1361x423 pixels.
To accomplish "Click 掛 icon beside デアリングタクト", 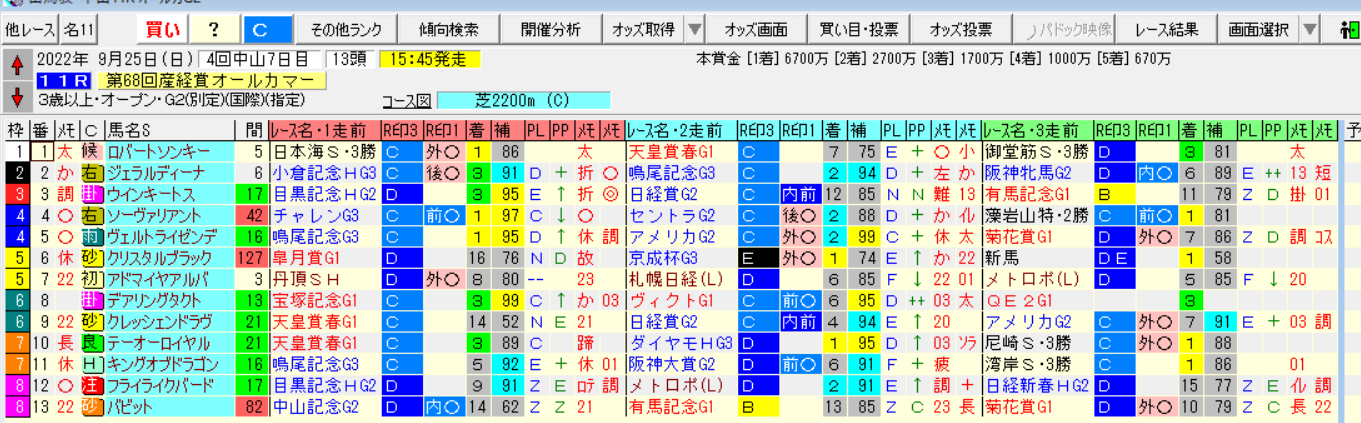I will coord(91,300).
